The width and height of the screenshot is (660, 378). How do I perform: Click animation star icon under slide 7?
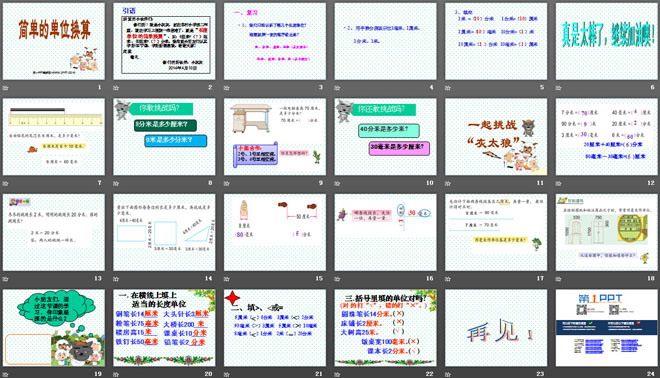point(5,184)
